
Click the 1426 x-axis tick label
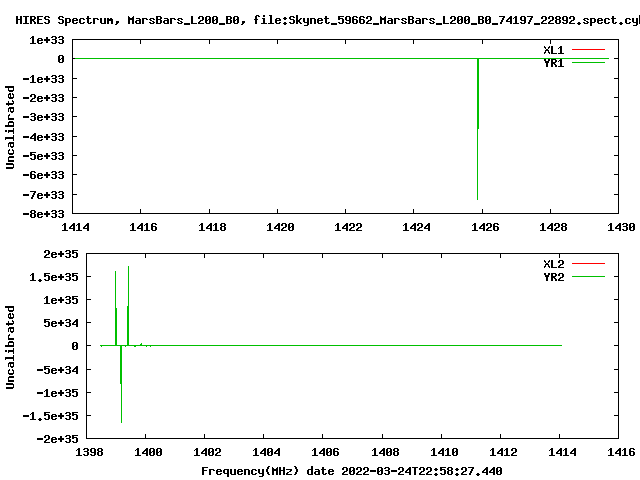pos(485,227)
